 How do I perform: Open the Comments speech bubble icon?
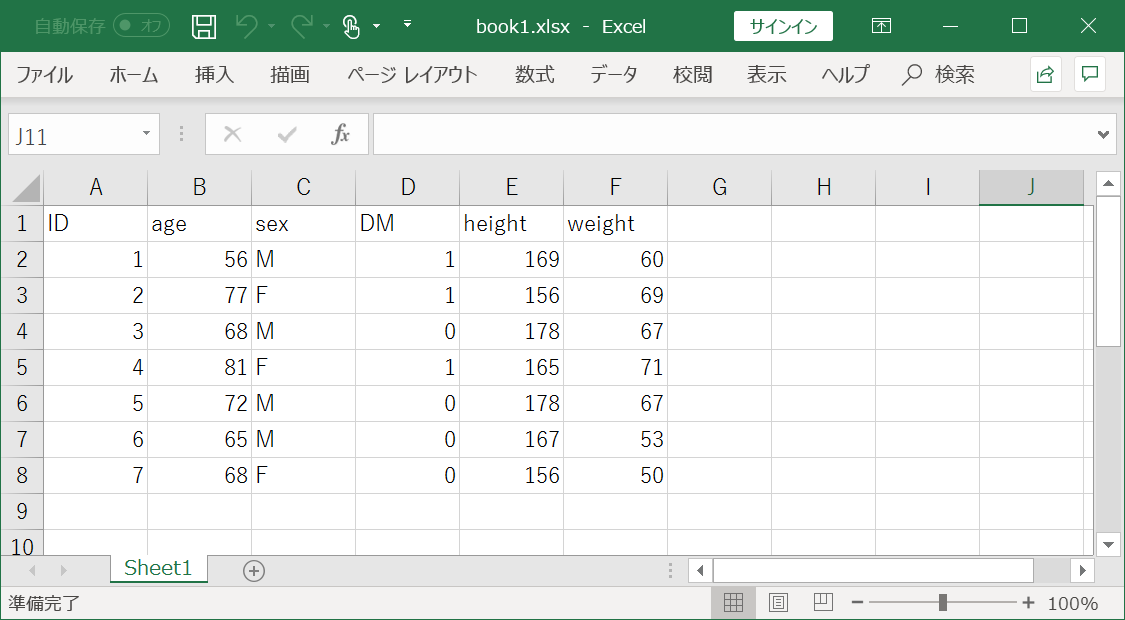point(1090,74)
